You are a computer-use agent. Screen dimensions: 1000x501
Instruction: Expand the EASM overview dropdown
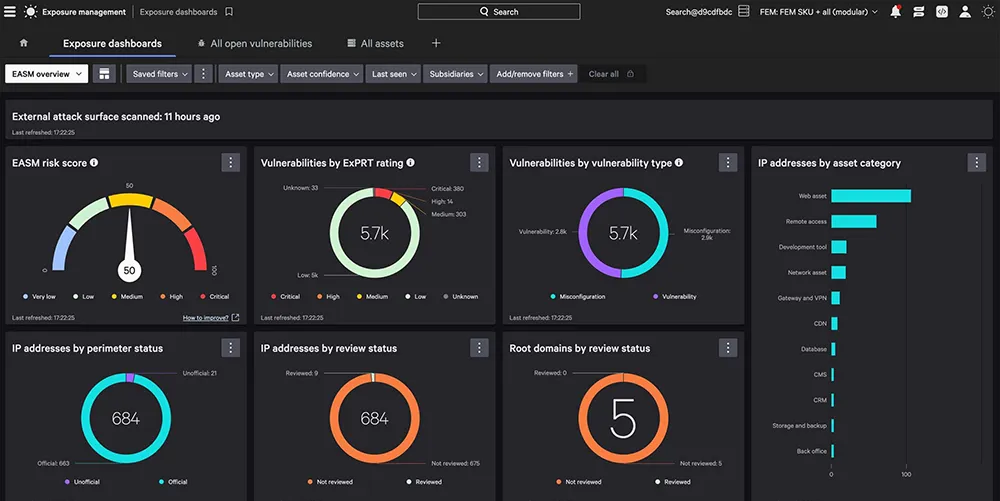point(47,74)
